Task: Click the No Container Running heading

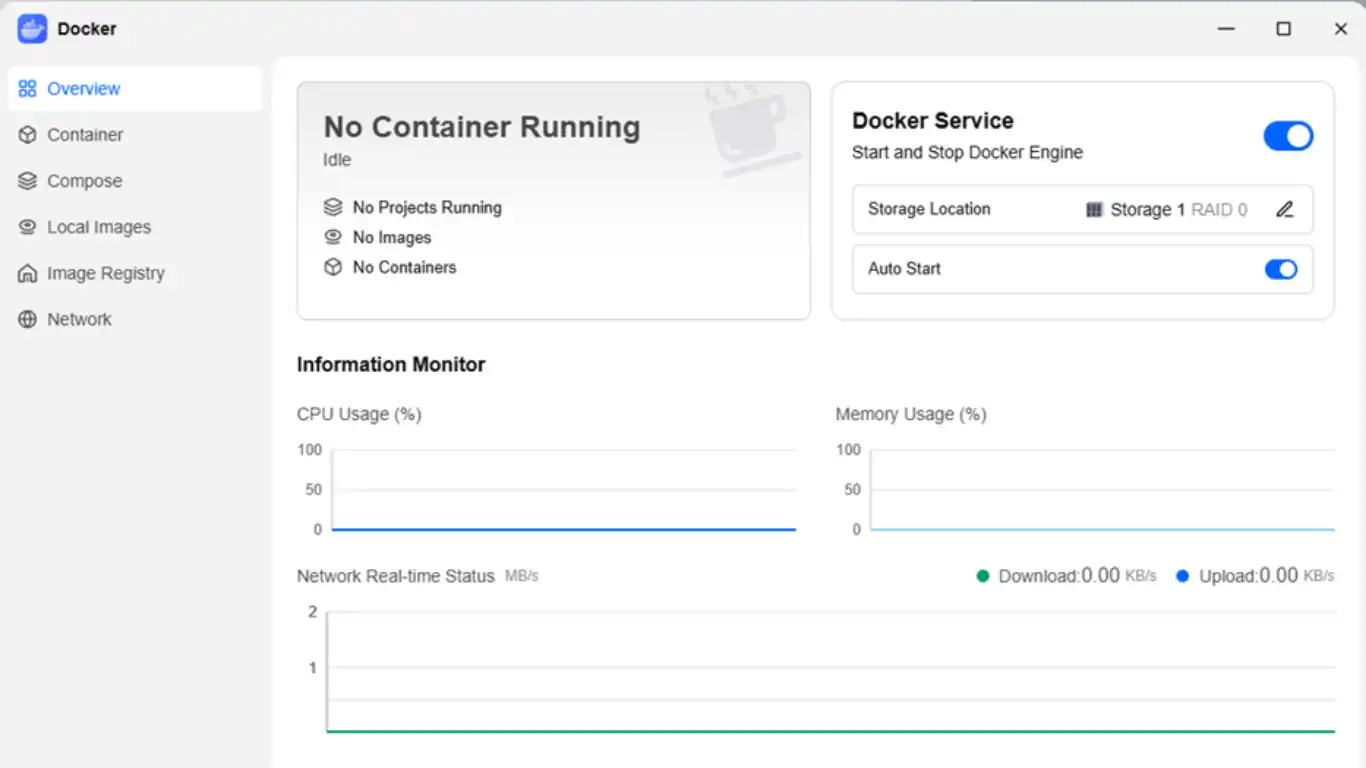Action: pyautogui.click(x=482, y=127)
